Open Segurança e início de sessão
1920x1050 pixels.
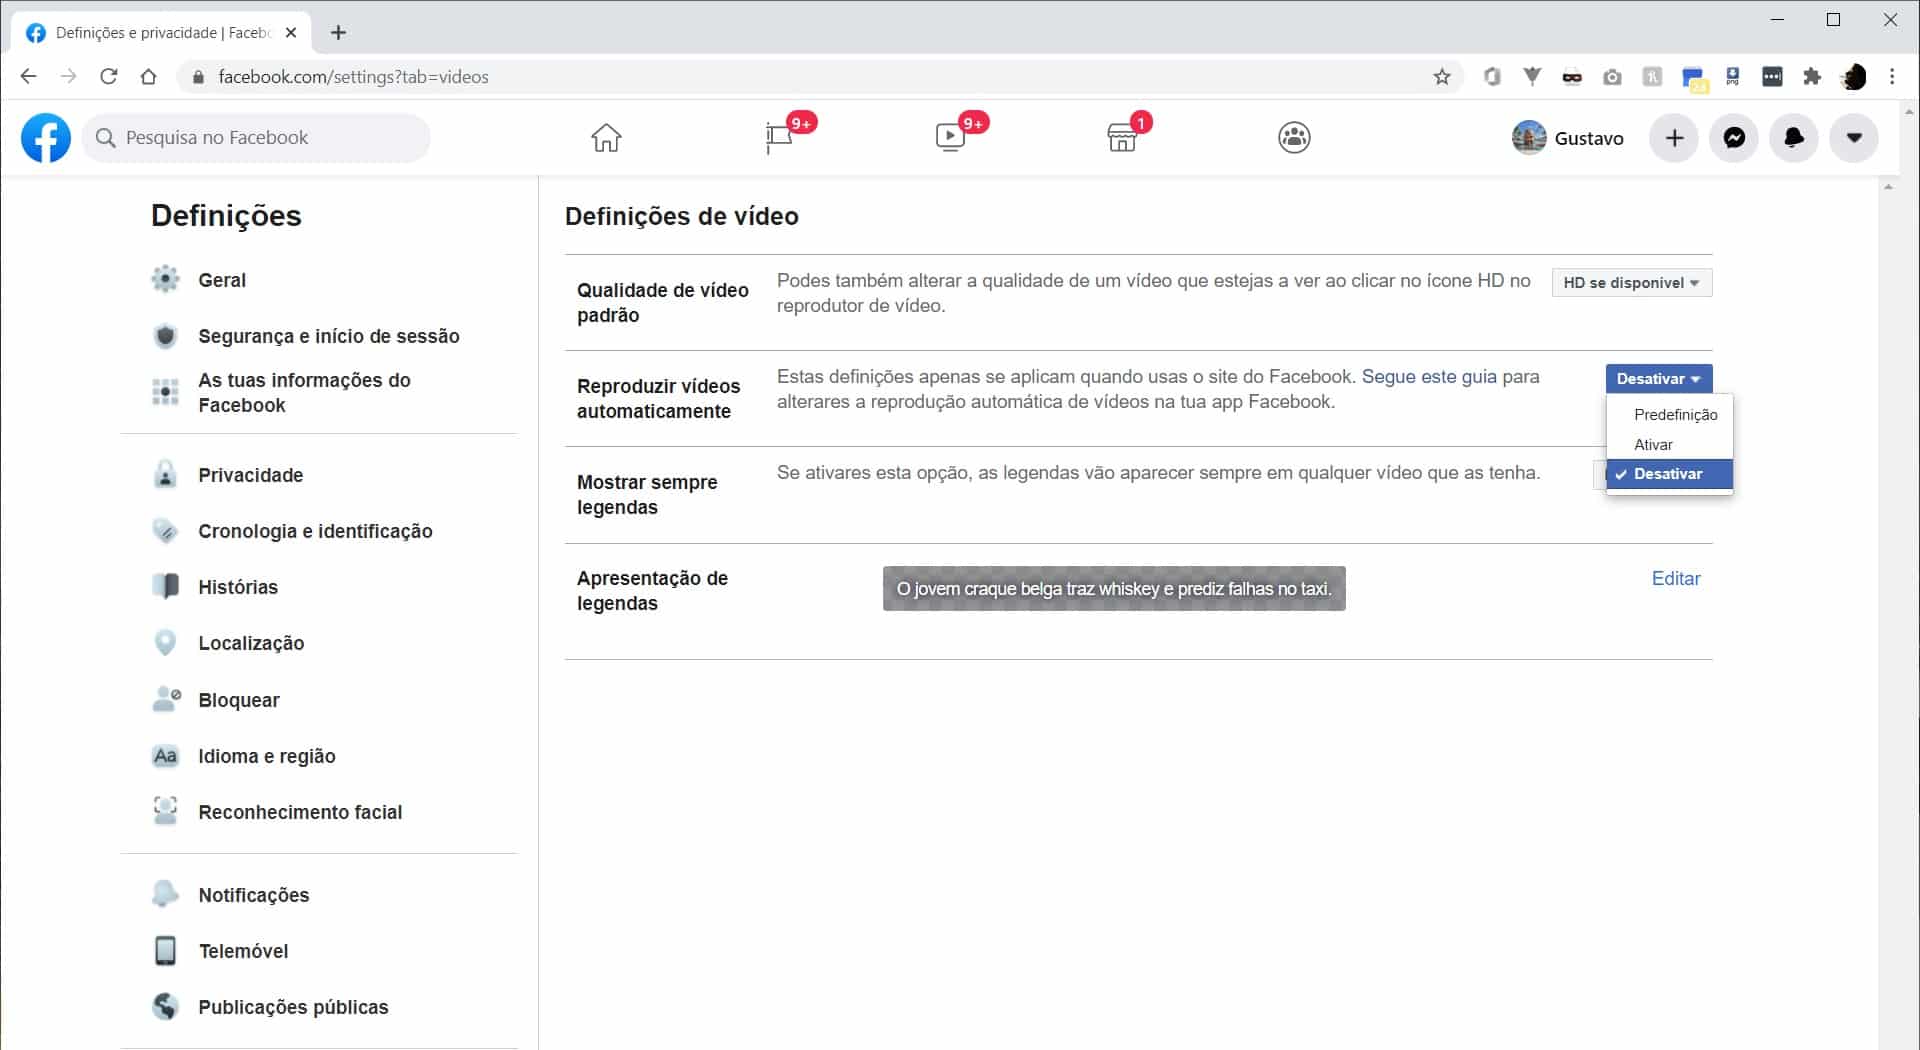[x=329, y=336]
